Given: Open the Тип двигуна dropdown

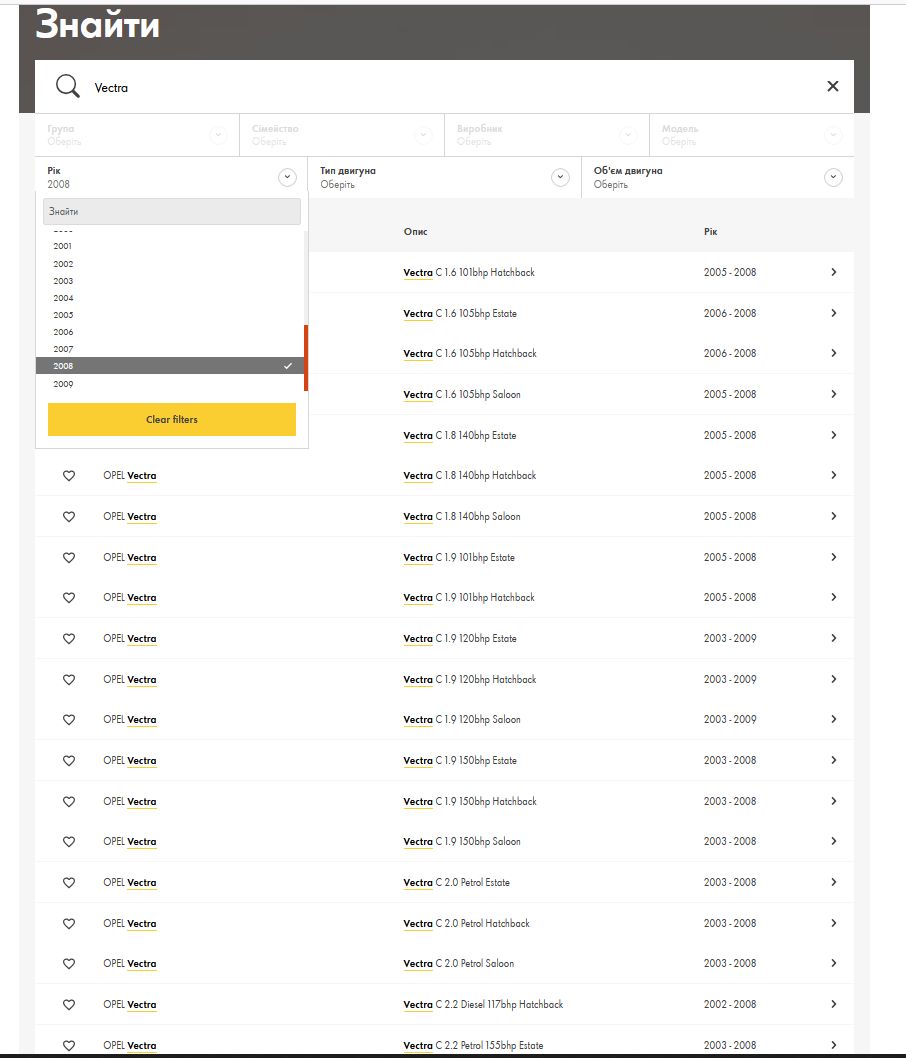Looking at the screenshot, I should 444,177.
